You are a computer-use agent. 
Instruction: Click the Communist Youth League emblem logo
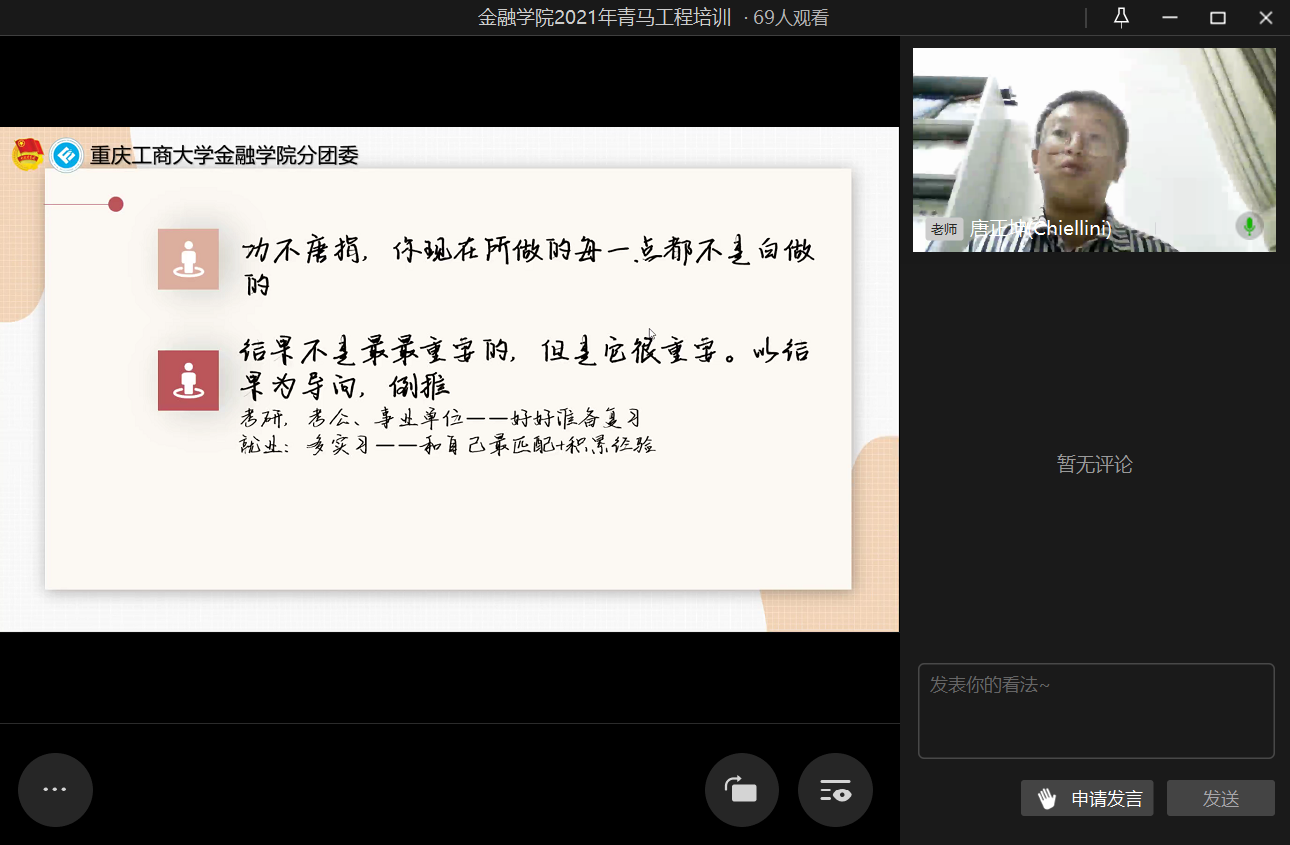tap(27, 155)
